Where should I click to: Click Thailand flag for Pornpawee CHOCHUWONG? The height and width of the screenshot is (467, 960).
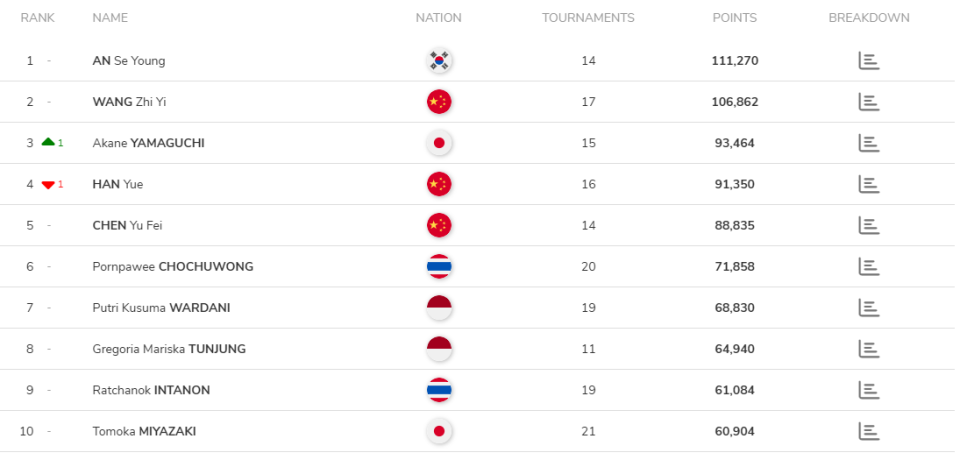[438, 267]
